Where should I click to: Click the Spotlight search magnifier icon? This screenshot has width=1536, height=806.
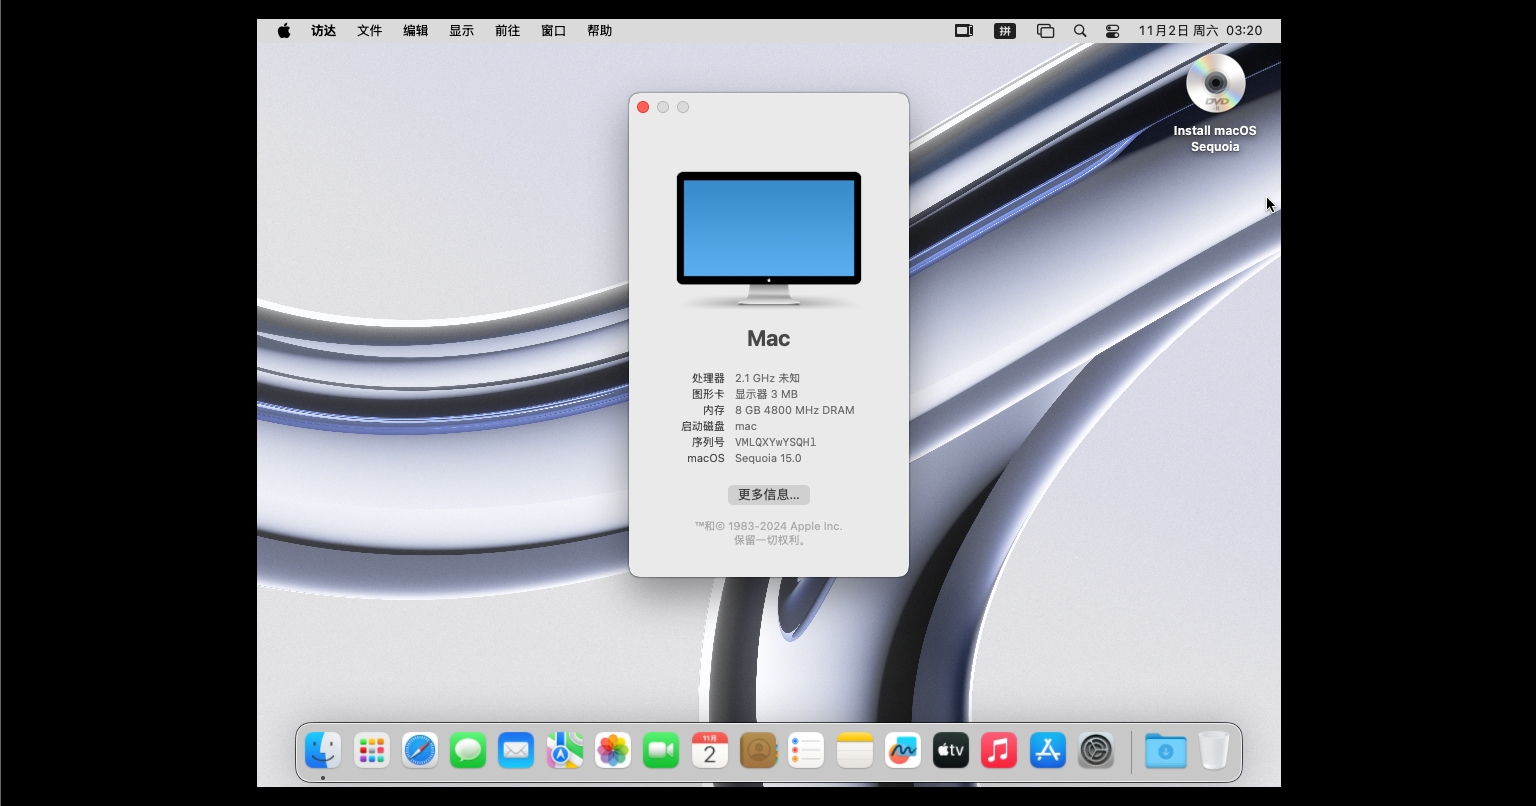[1080, 31]
